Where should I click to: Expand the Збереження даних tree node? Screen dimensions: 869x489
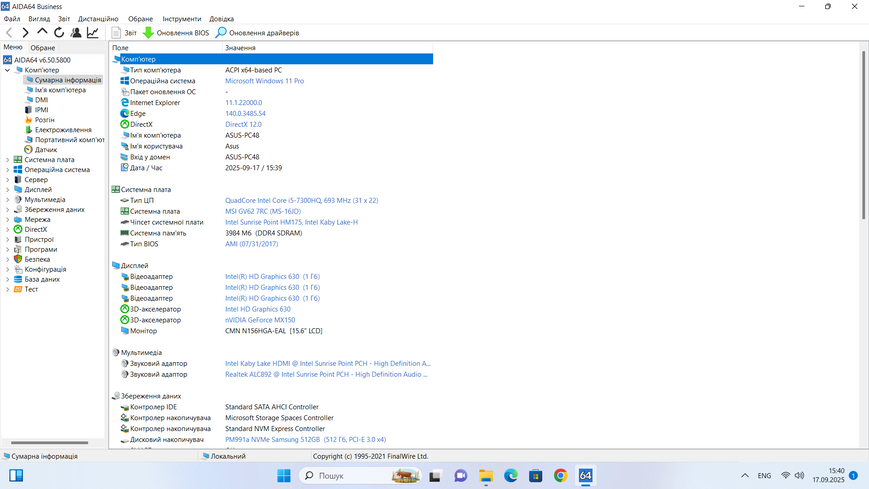pyautogui.click(x=7, y=210)
